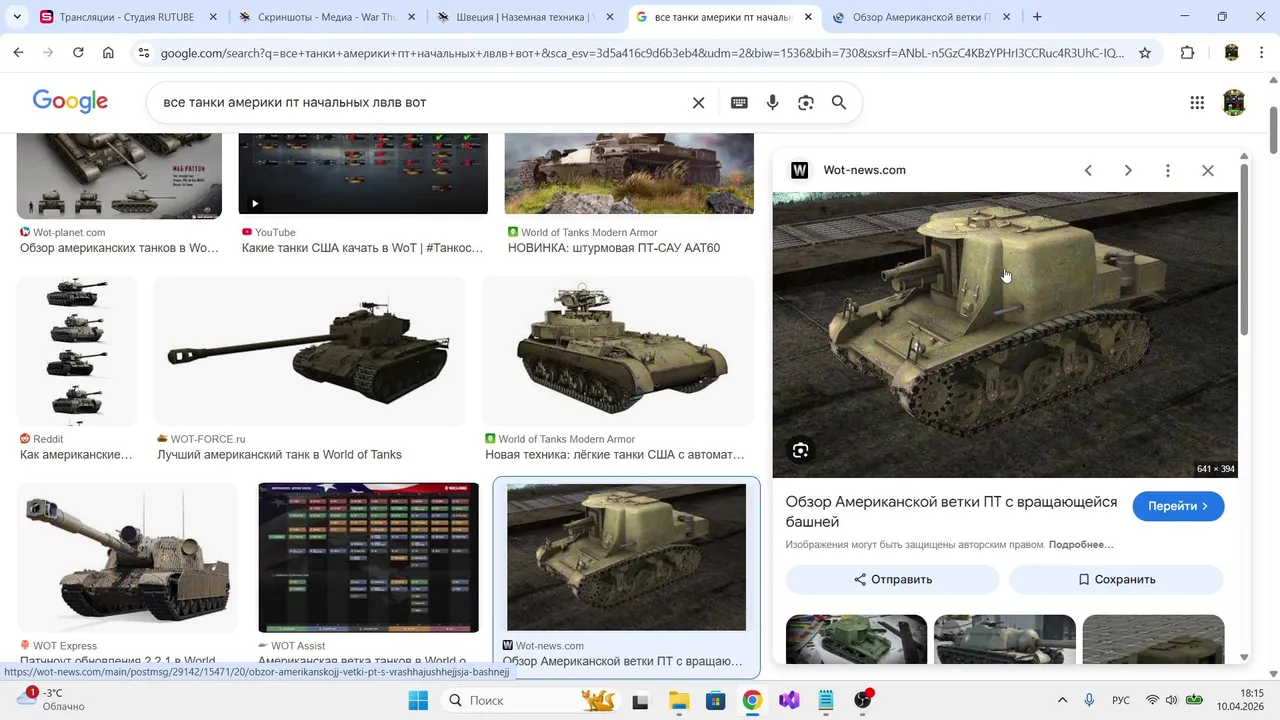This screenshot has height=720, width=1280.
Task: Close the RUTUBE tab
Action: click(x=213, y=17)
